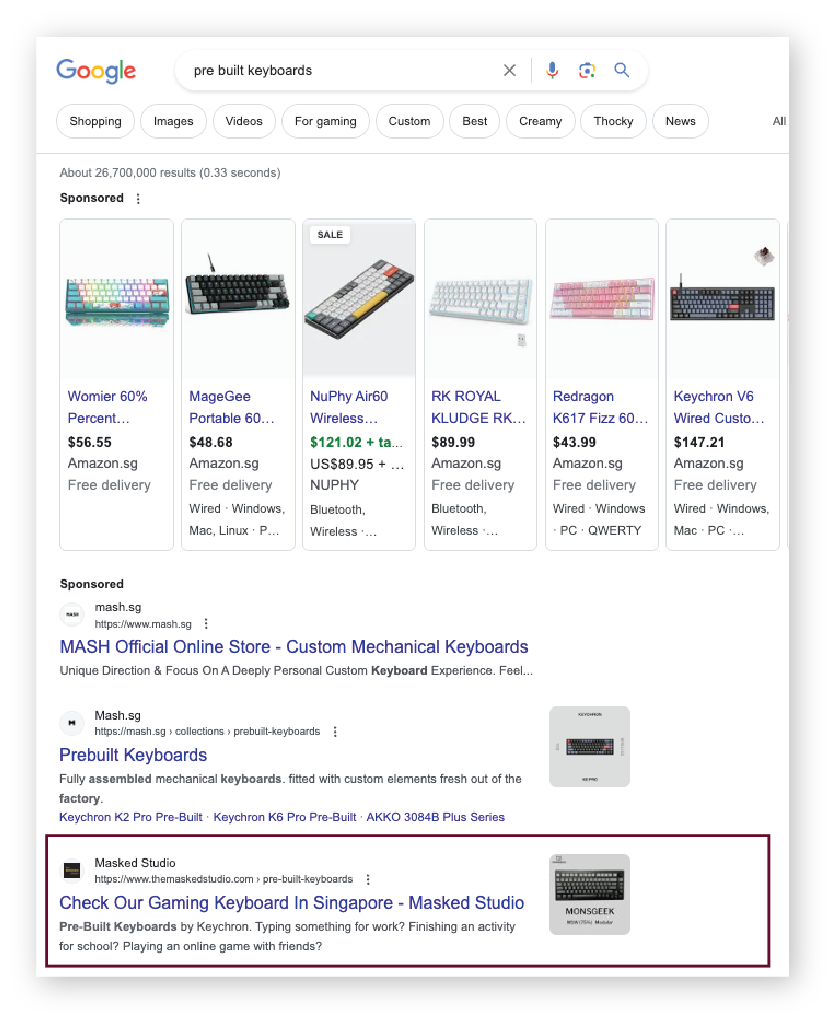Click the RK ROYAL KLUDGE product title
836x1024 pixels.
[478, 407]
